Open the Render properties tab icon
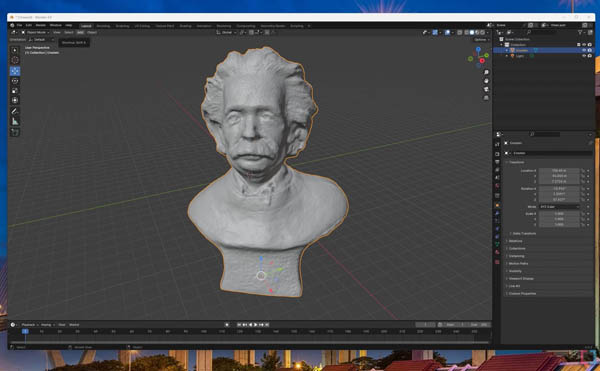The height and width of the screenshot is (371, 600). tap(497, 154)
